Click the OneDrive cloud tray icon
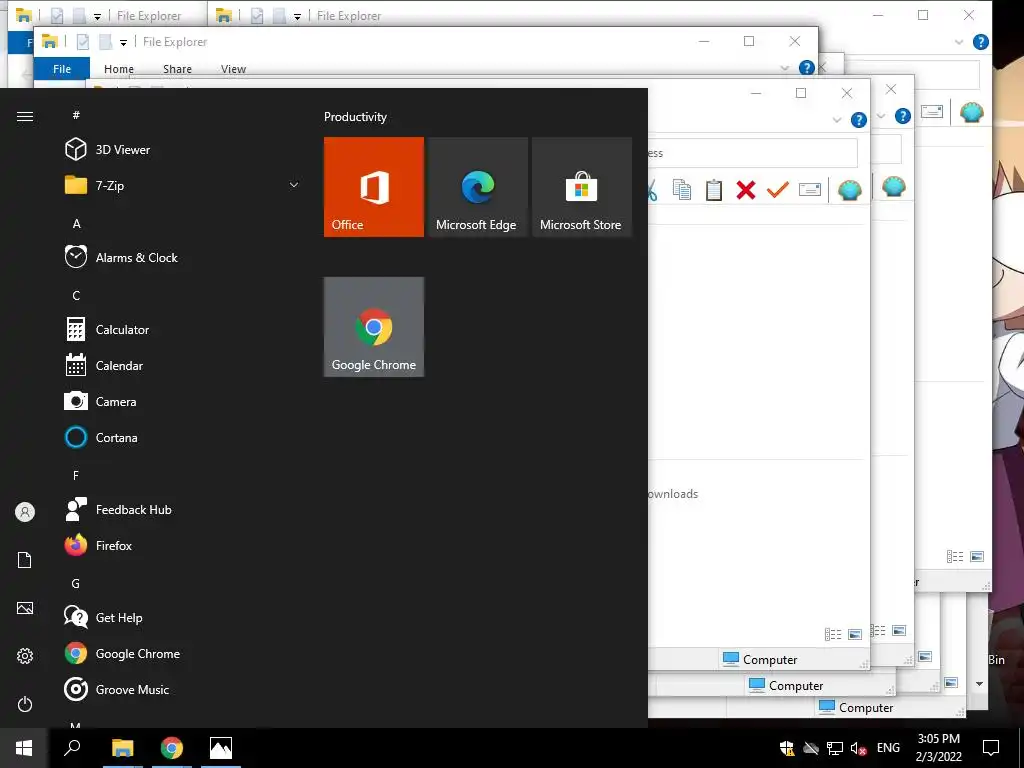The width and height of the screenshot is (1024, 768). coord(811,748)
